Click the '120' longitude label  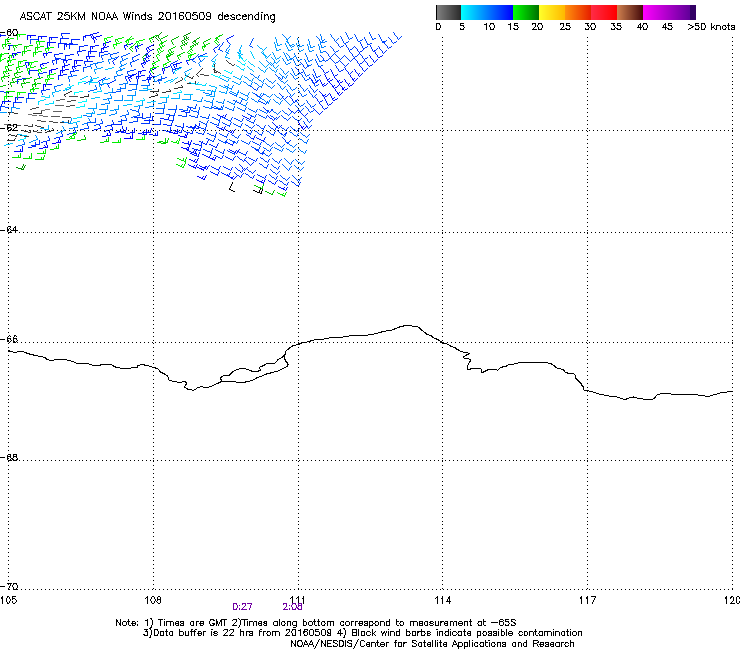click(732, 600)
